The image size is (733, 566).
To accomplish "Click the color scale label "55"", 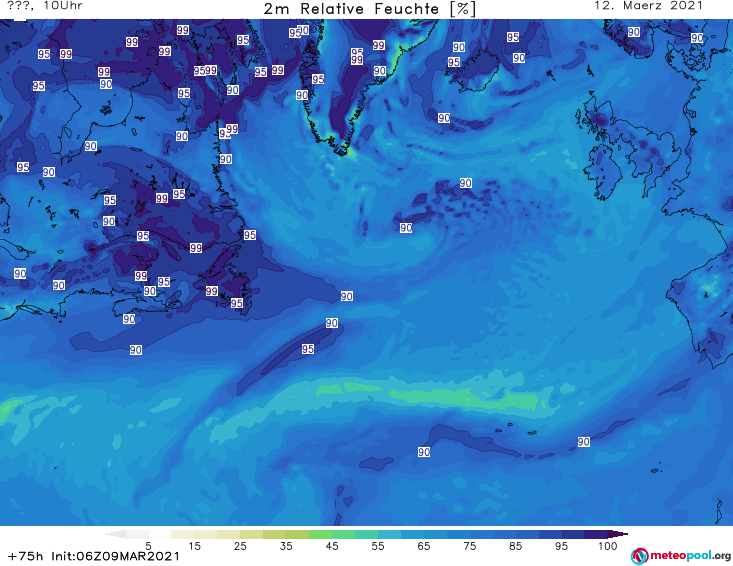I will 378,546.
